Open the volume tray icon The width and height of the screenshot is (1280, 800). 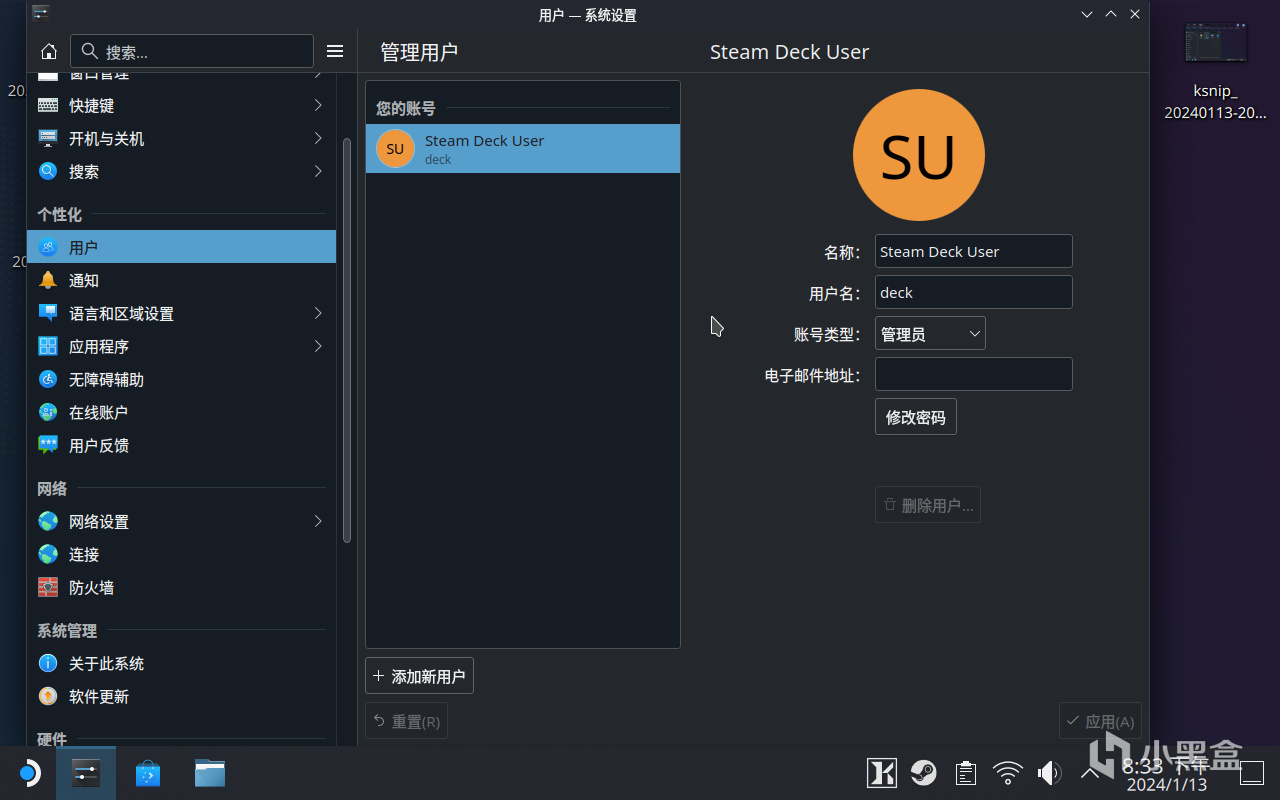(1049, 773)
